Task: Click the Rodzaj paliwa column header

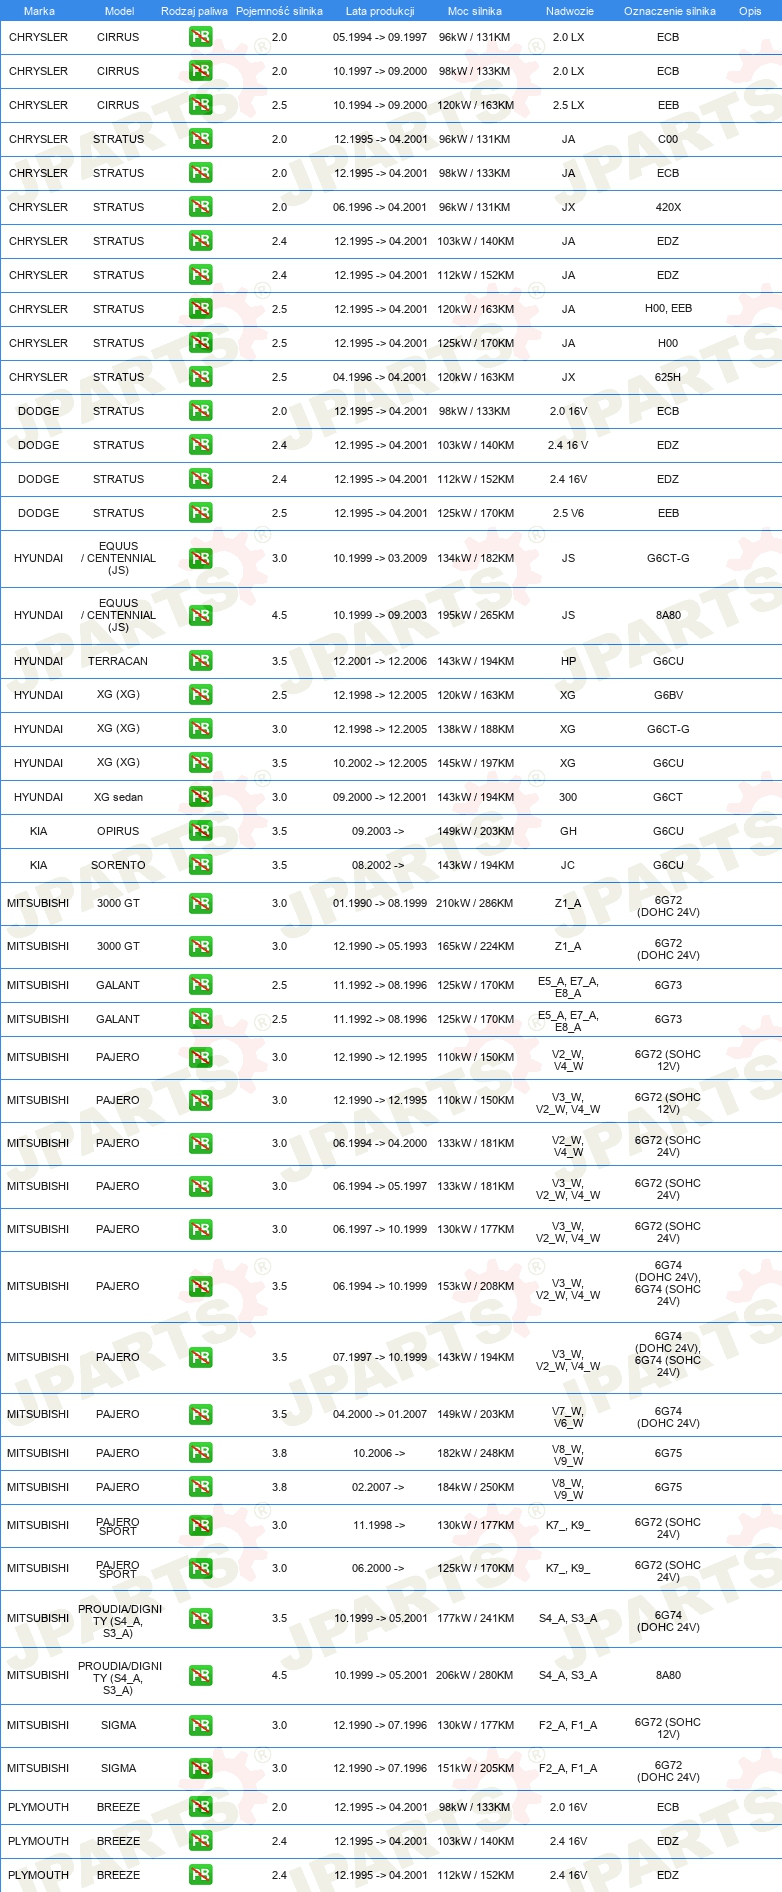Action: [194, 11]
